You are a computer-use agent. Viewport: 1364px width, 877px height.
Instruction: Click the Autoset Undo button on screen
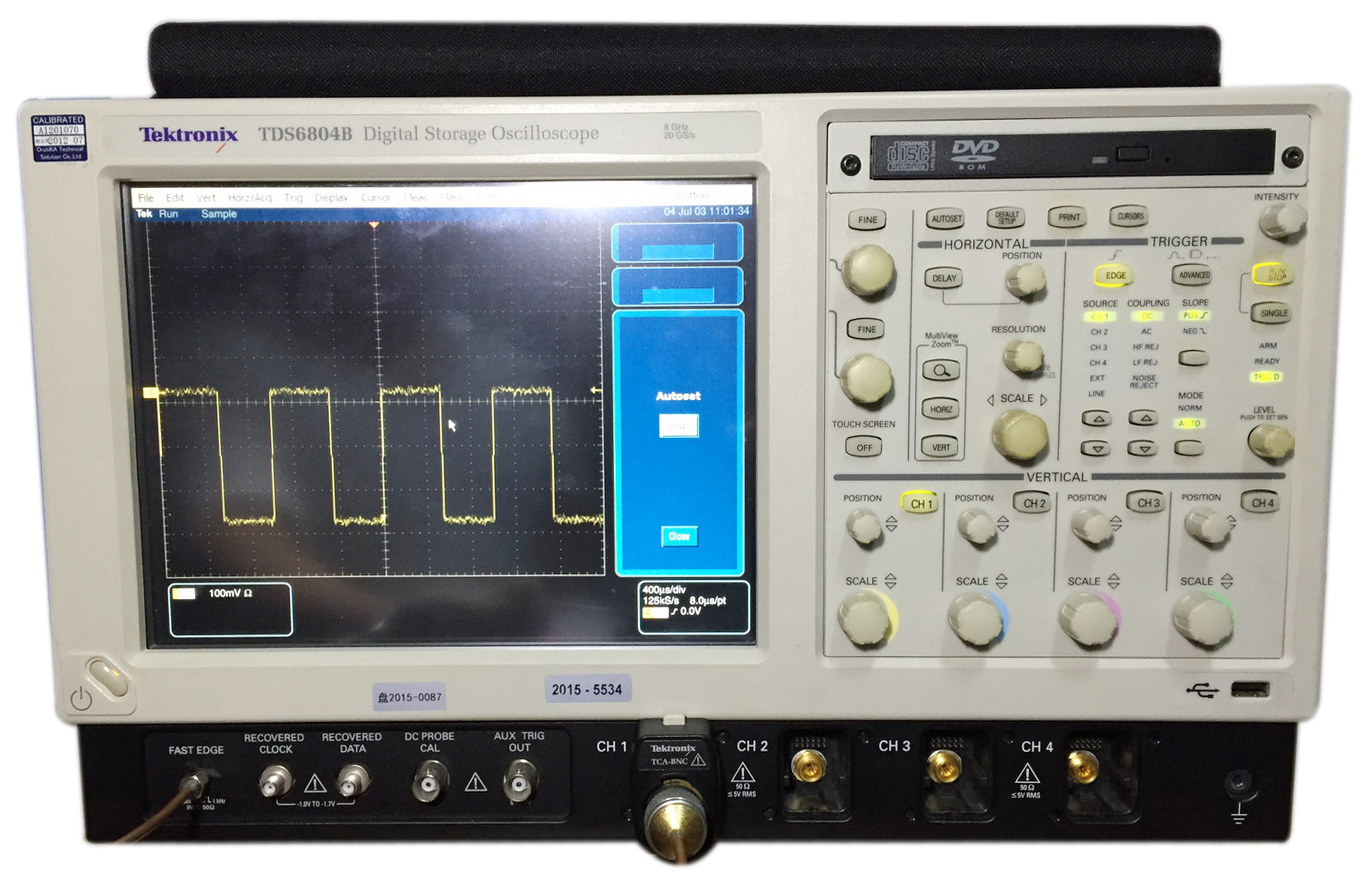tap(678, 426)
